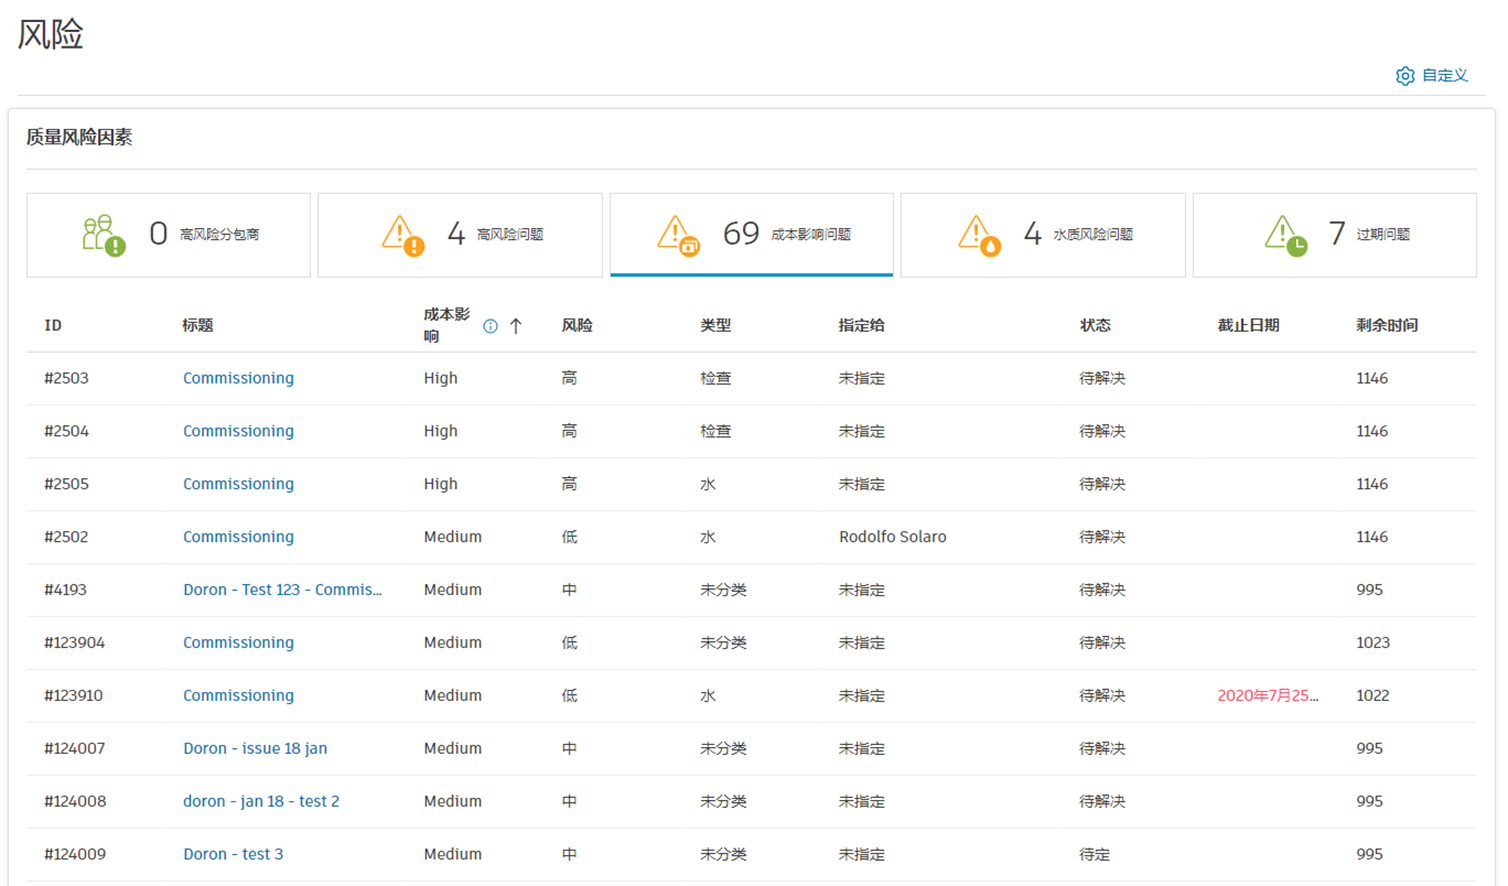Select the 水质风险问题 tab label
Screen dimensions: 1508x886
(x=1093, y=235)
